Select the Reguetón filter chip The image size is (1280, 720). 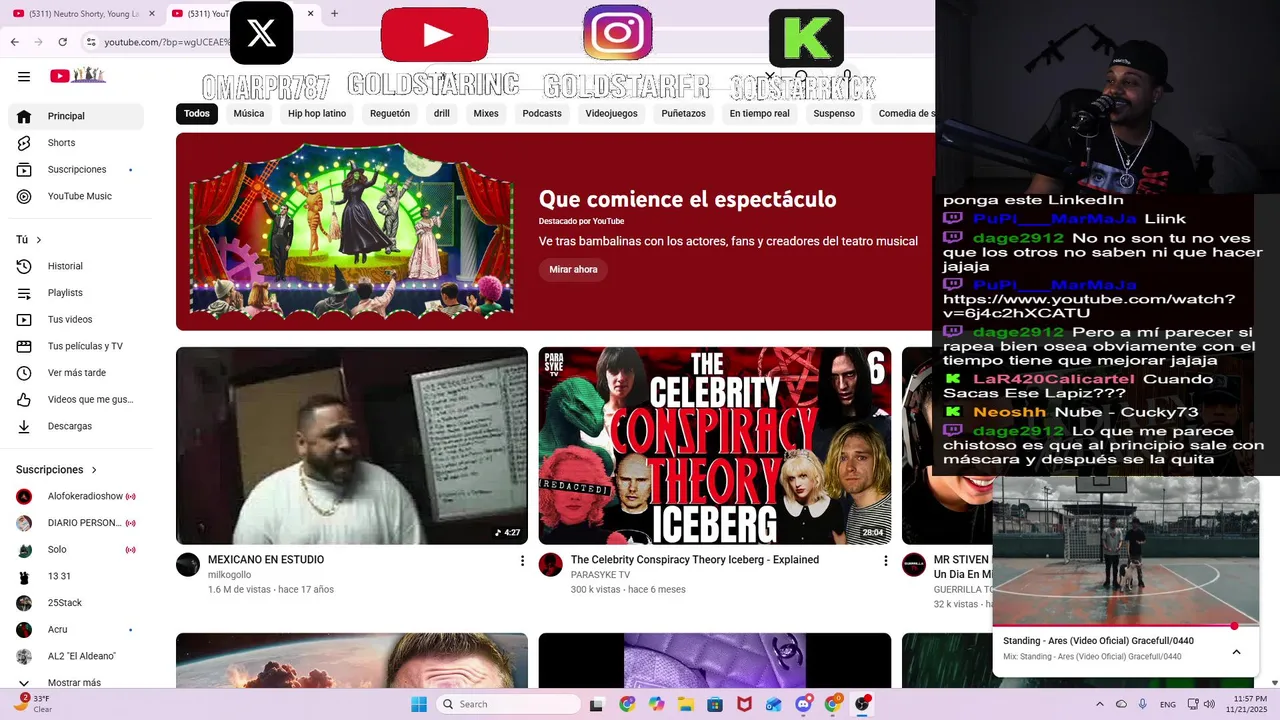pos(390,114)
